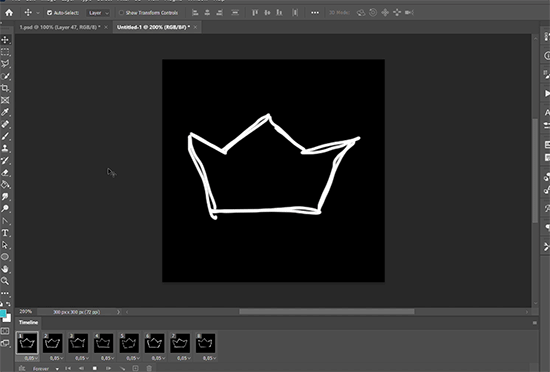This screenshot has height=372, width=550.
Task: Select the Ellipse shape tool
Action: pyautogui.click(x=5, y=257)
